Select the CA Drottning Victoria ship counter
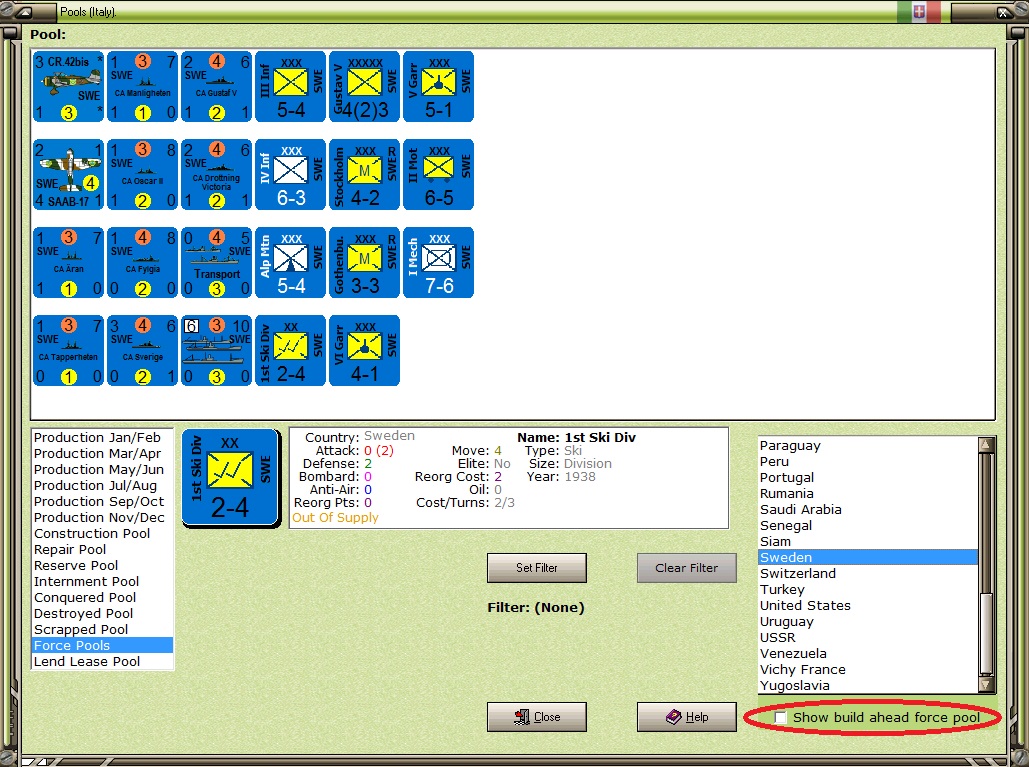 point(217,175)
